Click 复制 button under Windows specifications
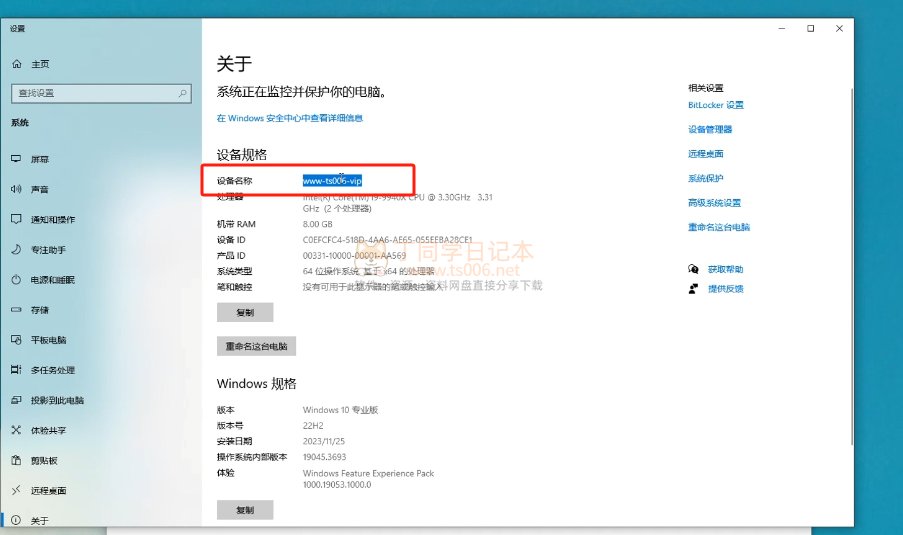The height and width of the screenshot is (535, 903). (x=245, y=510)
